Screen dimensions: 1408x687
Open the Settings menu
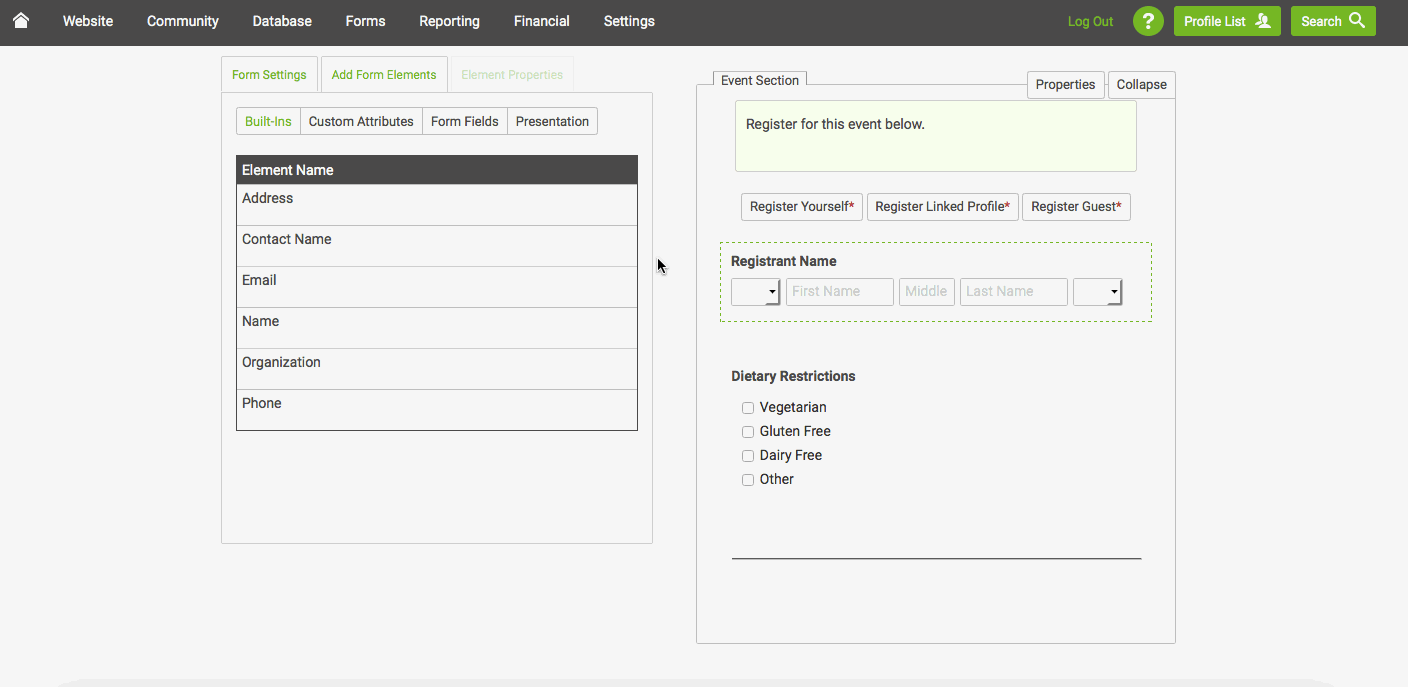(629, 21)
